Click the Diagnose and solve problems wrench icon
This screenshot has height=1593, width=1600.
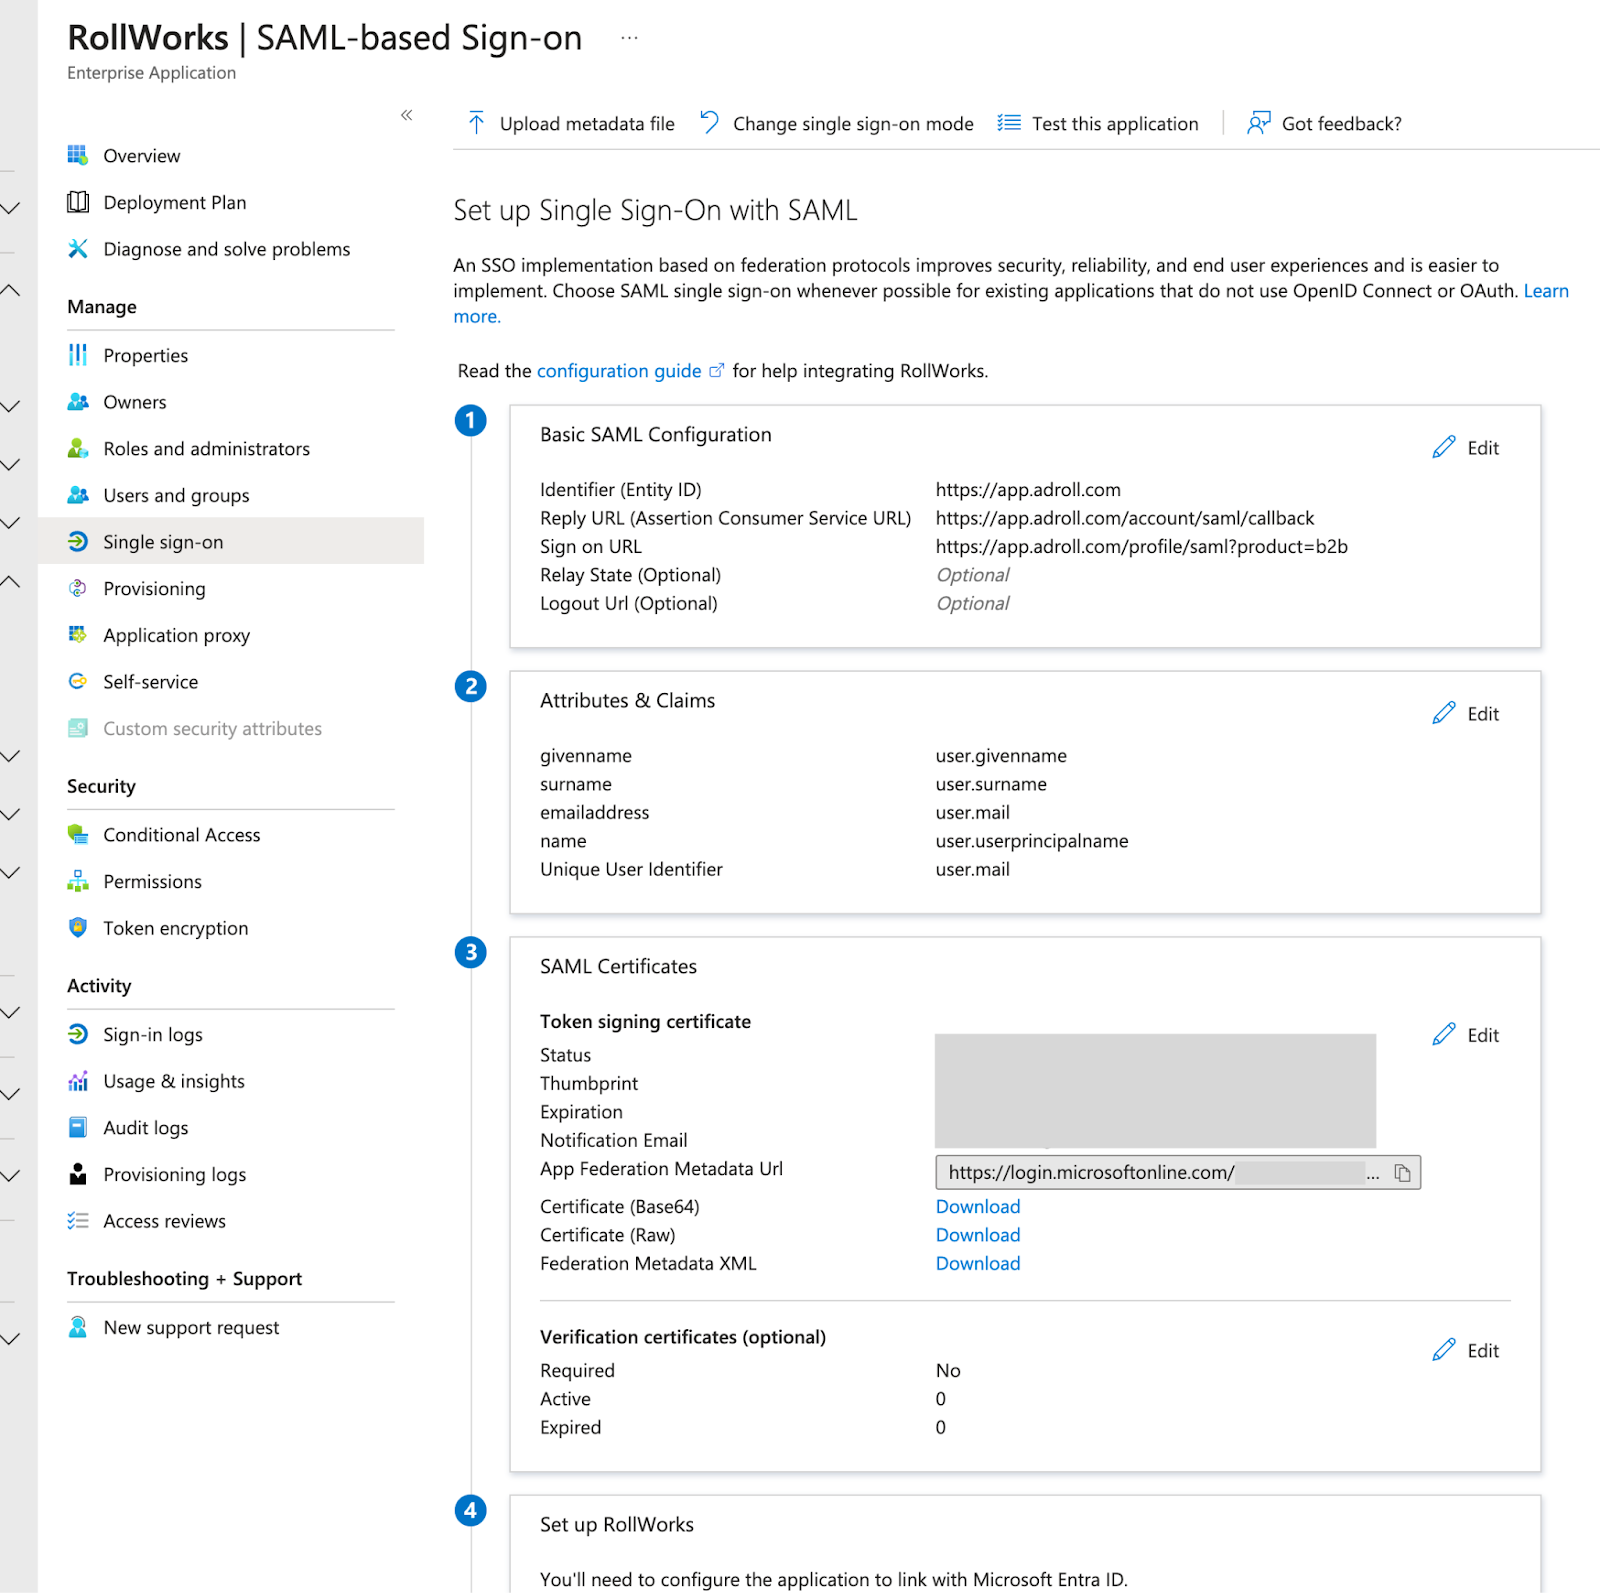click(x=78, y=249)
